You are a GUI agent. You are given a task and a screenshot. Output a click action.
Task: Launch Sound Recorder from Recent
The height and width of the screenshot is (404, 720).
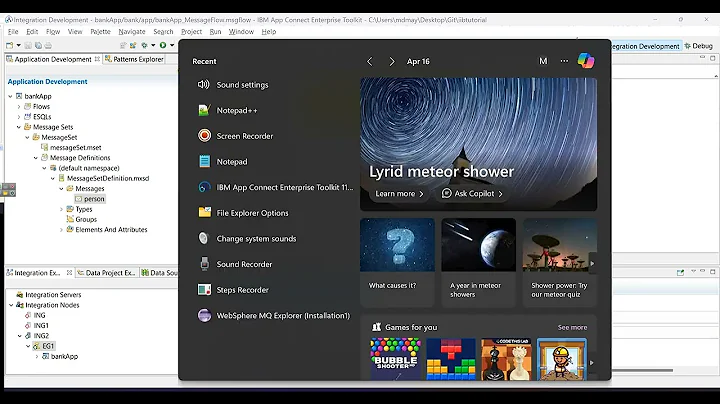pos(235,264)
